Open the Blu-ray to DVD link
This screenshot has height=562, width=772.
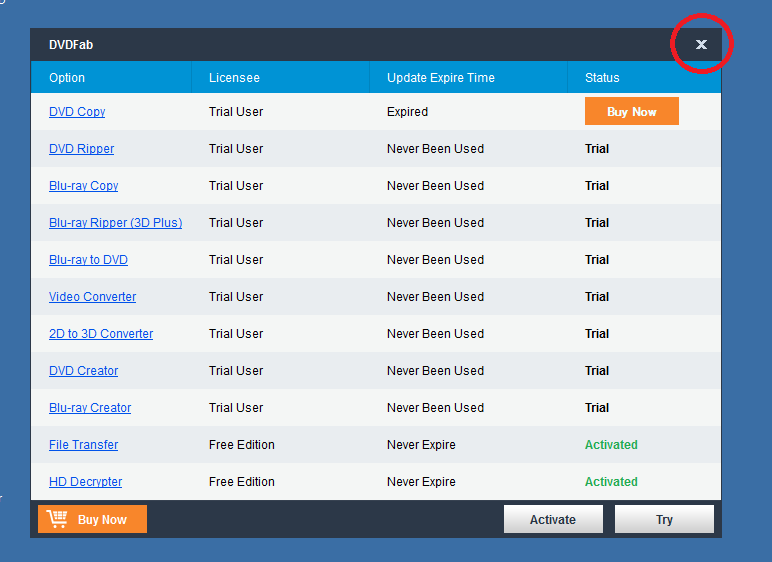[x=88, y=260]
